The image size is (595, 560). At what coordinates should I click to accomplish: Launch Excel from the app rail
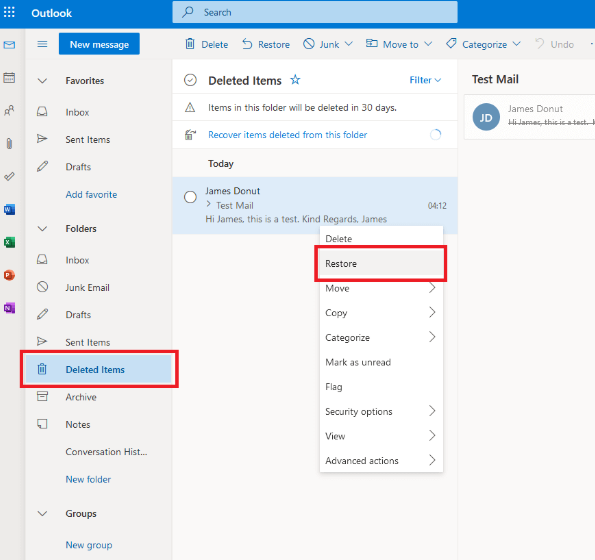point(9,242)
